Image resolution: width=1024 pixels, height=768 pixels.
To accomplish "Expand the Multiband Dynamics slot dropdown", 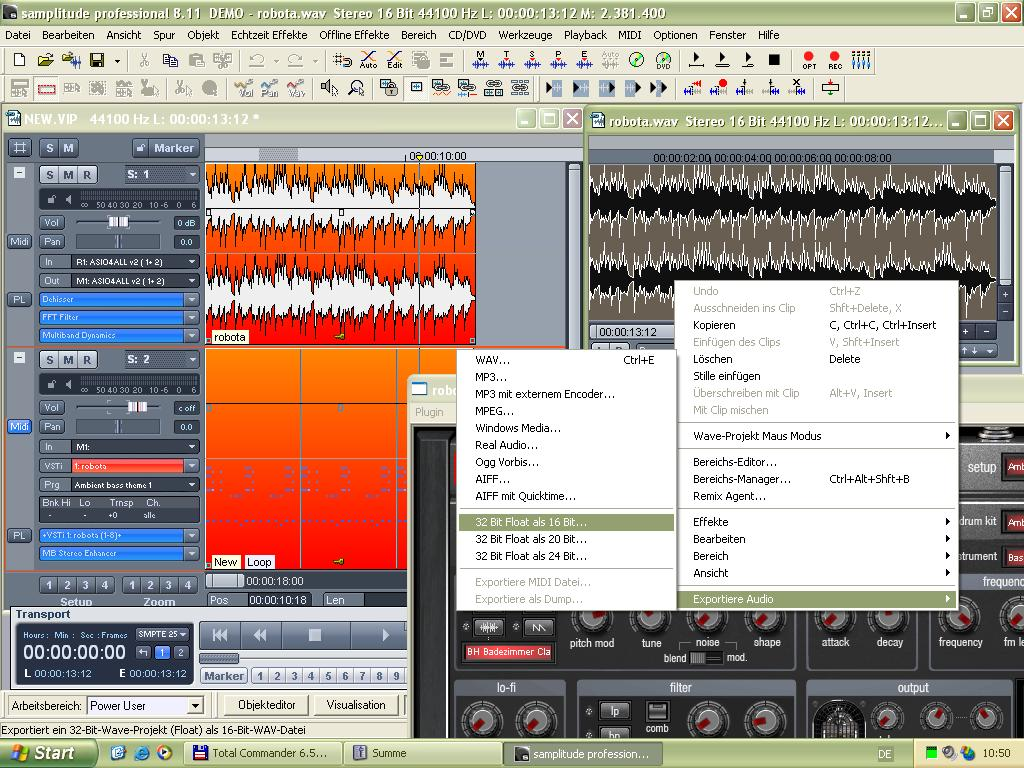I will (x=191, y=335).
